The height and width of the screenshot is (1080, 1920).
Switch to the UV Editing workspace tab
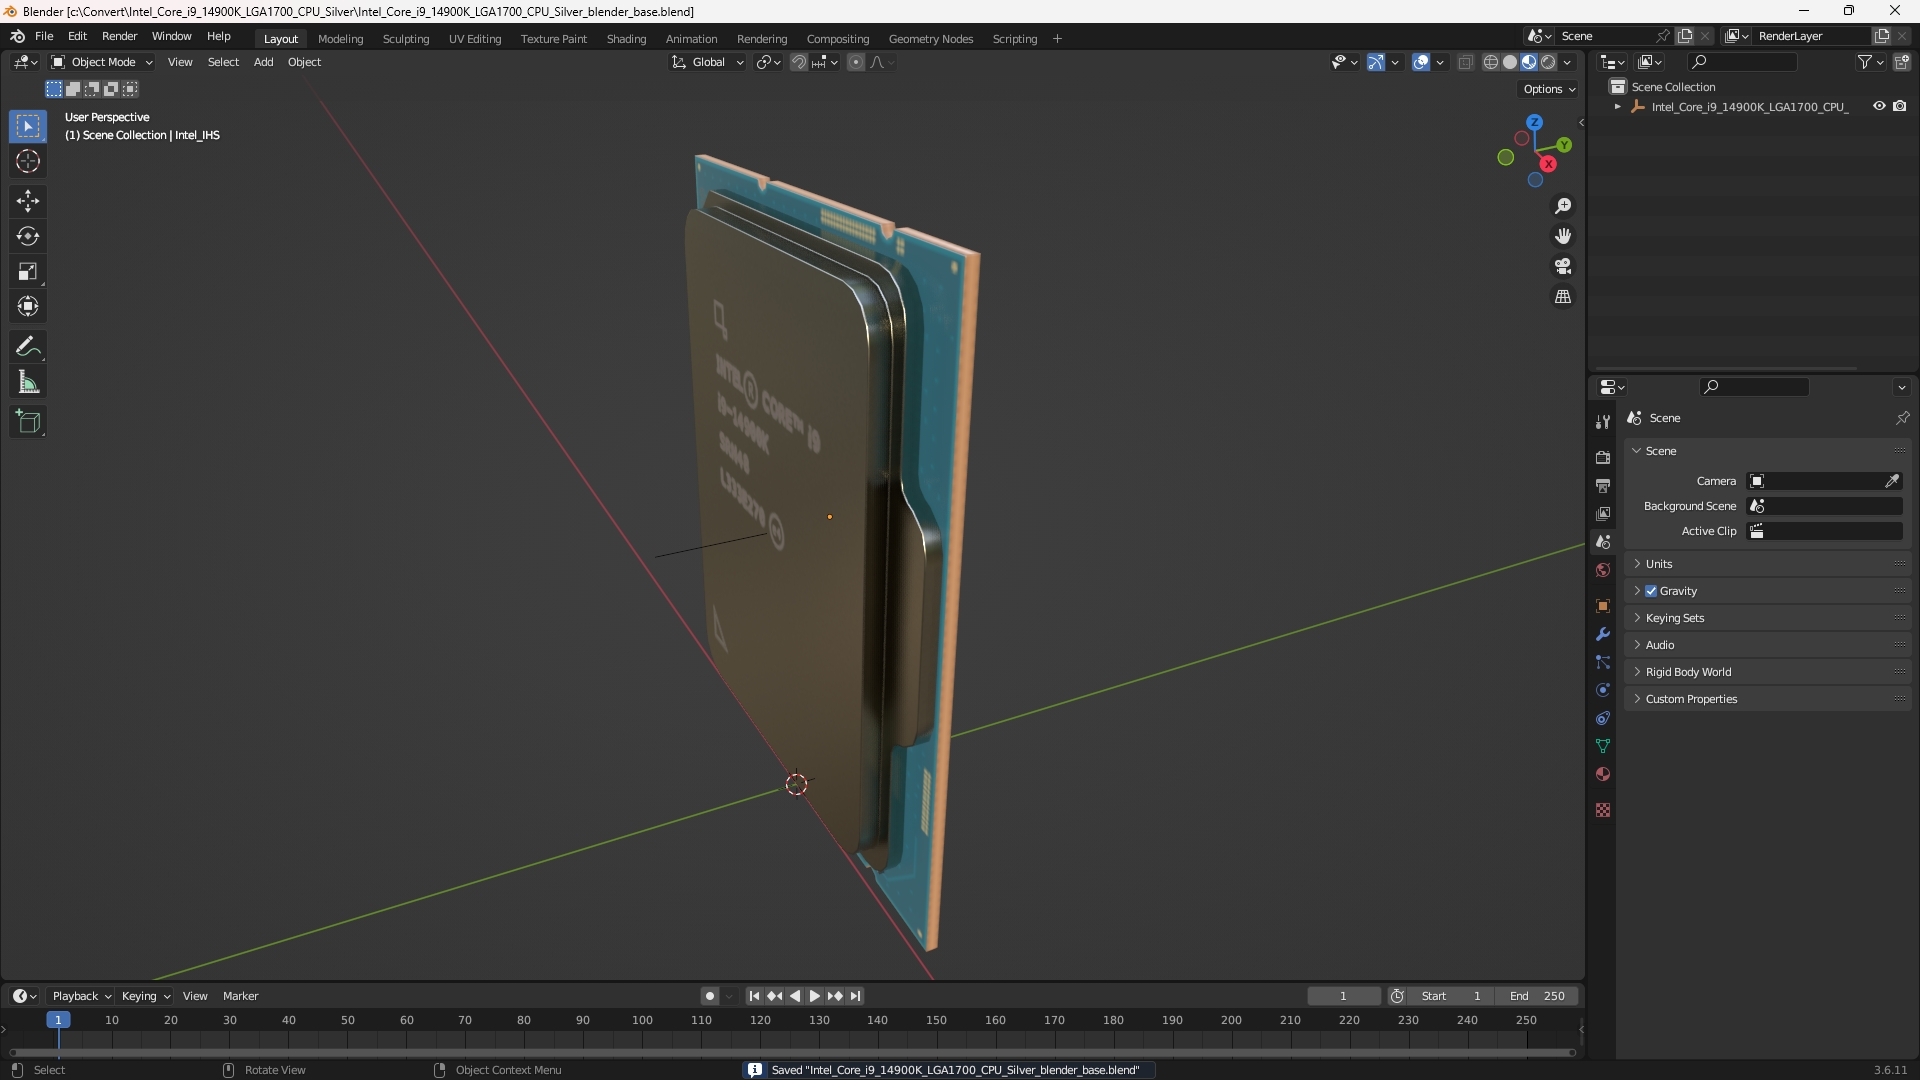click(475, 39)
